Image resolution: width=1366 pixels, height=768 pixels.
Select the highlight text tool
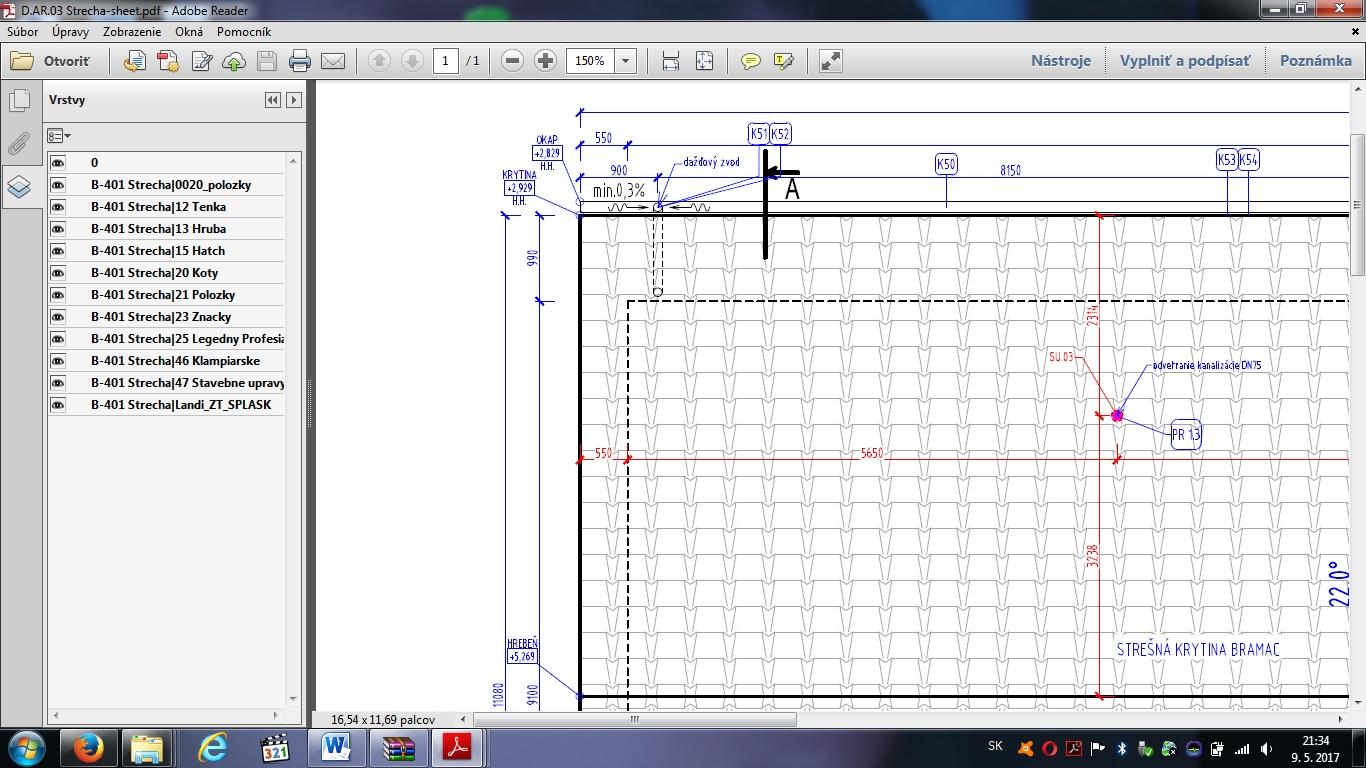click(x=783, y=62)
